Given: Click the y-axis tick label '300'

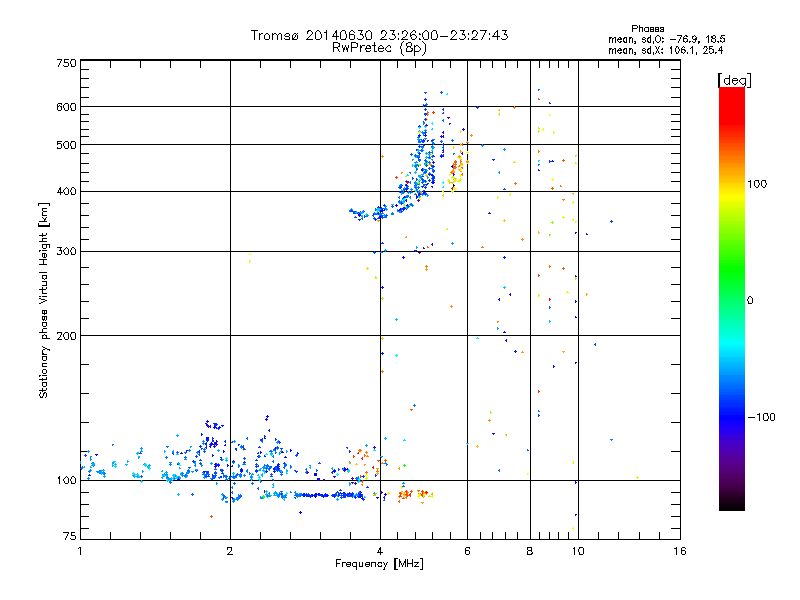Looking at the screenshot, I should click(x=66, y=251).
